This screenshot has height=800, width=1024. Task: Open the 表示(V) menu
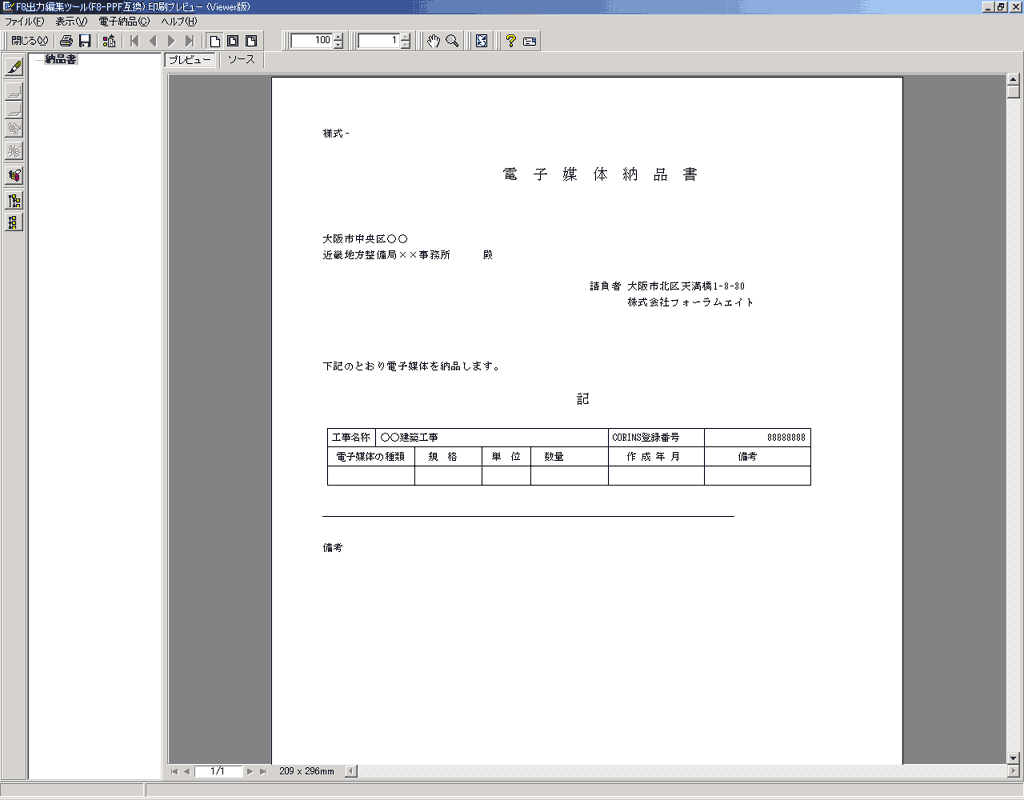click(x=71, y=22)
